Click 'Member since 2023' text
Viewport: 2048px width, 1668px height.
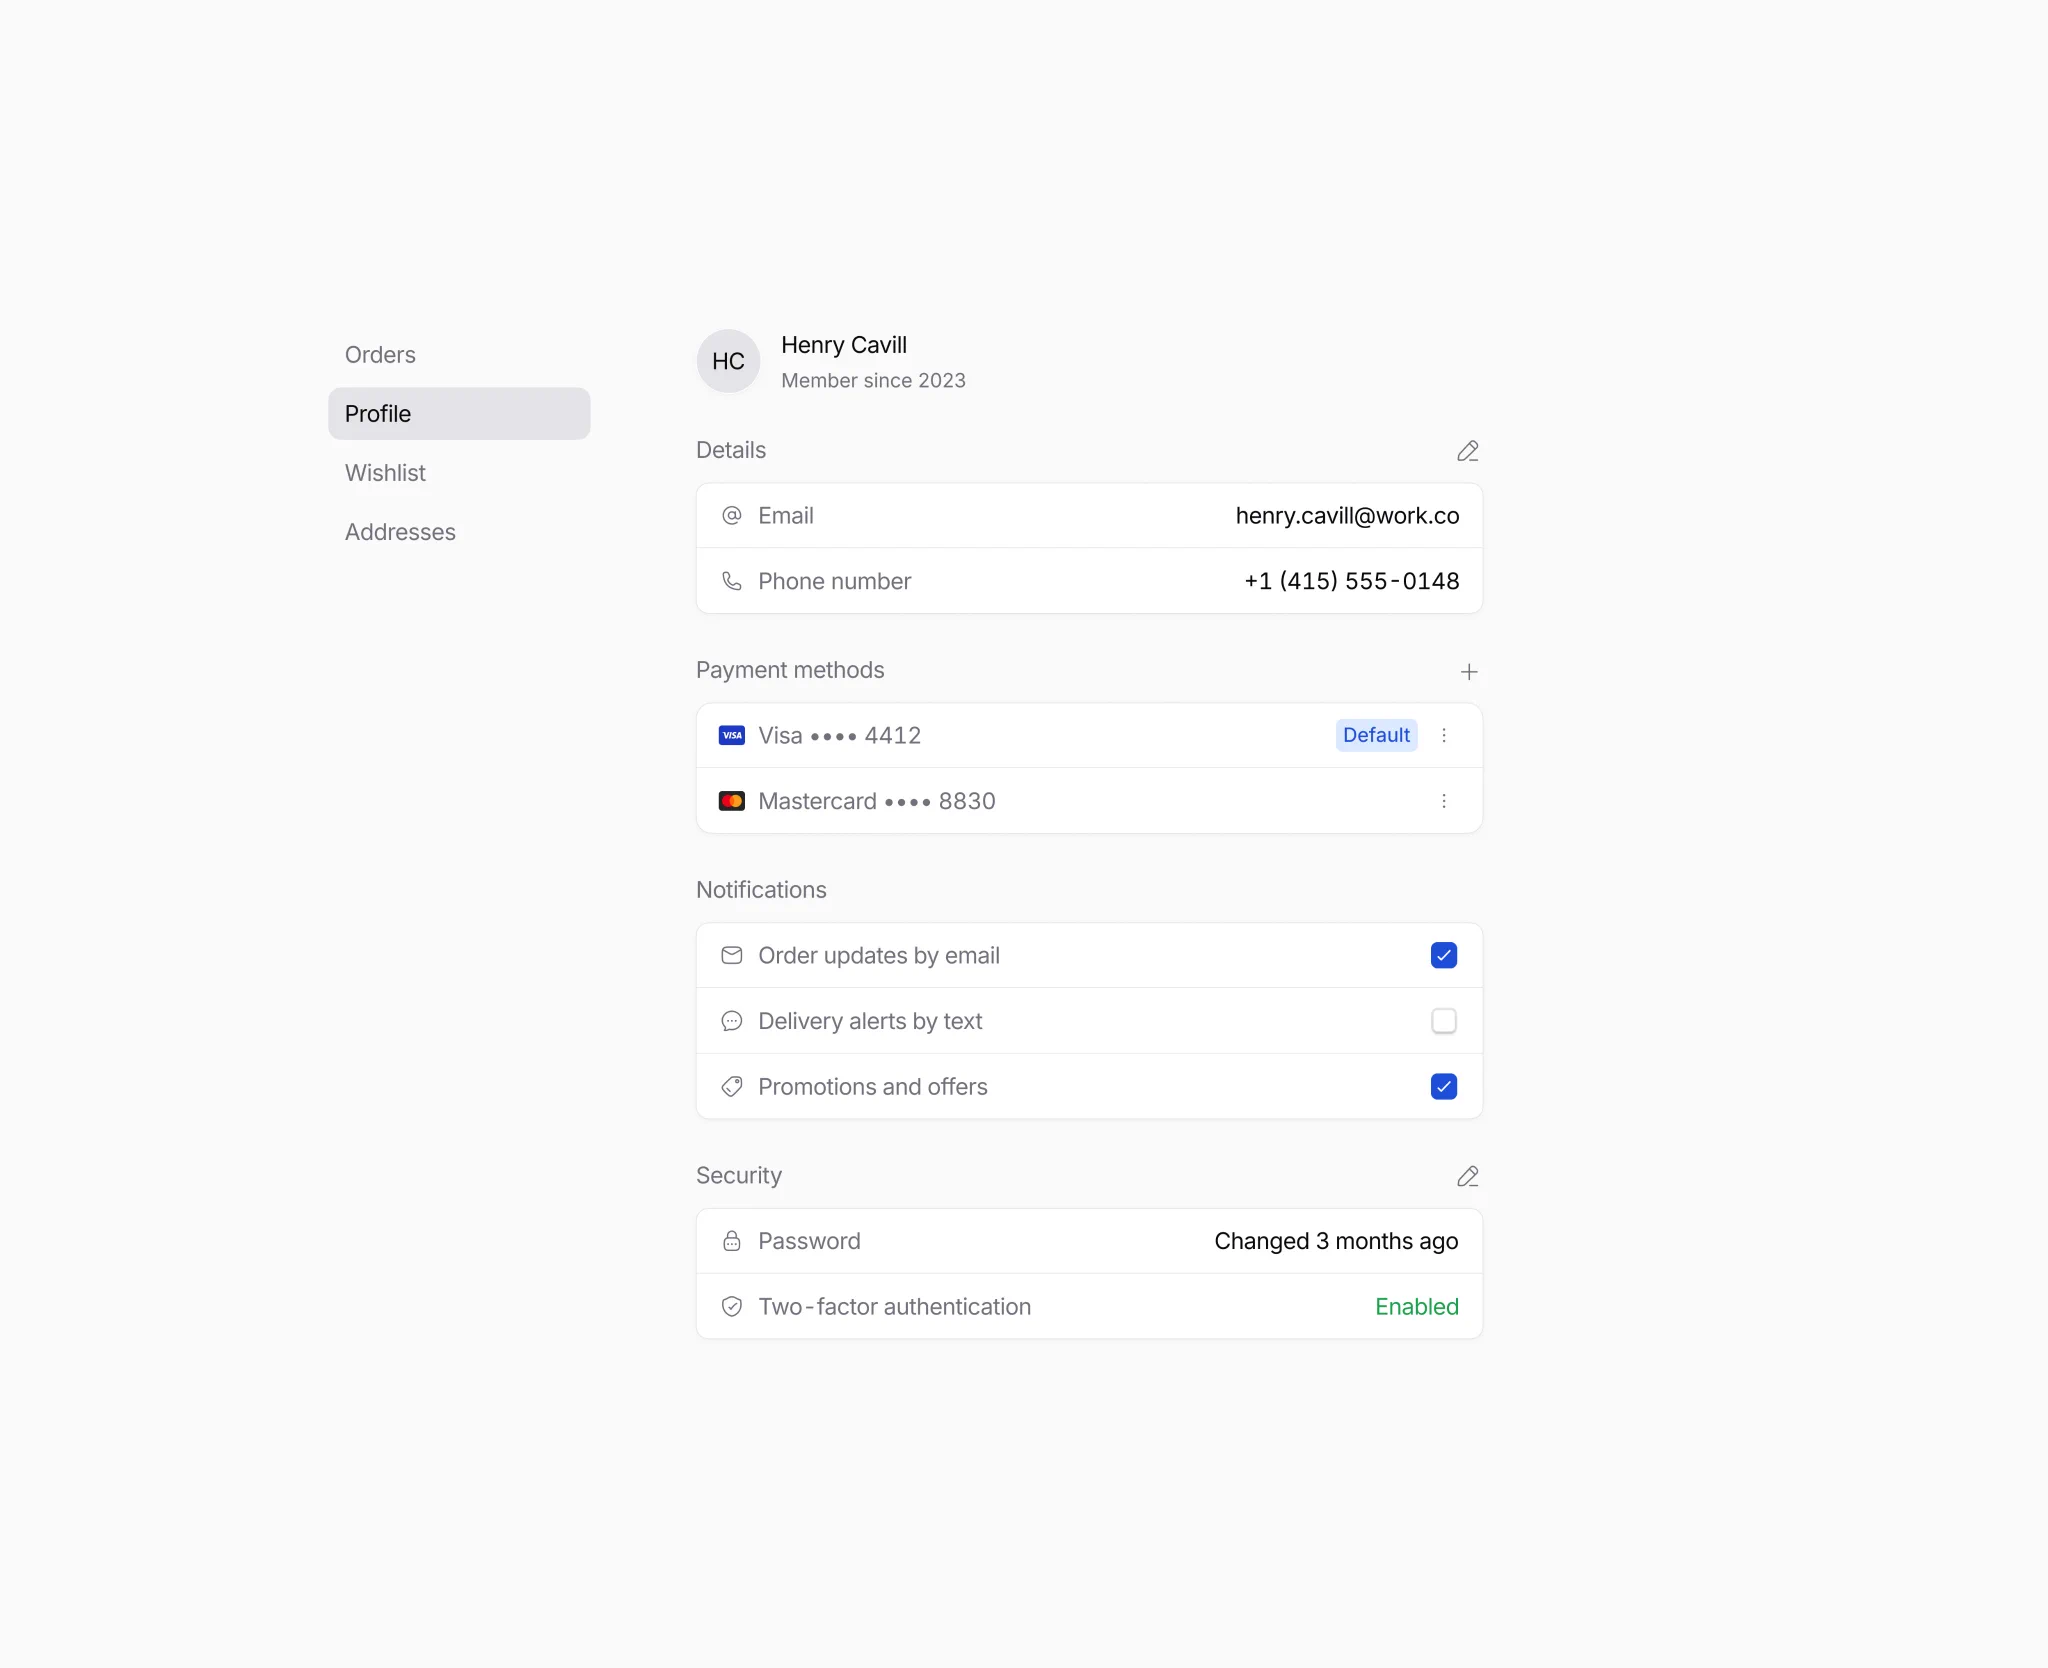pos(873,381)
